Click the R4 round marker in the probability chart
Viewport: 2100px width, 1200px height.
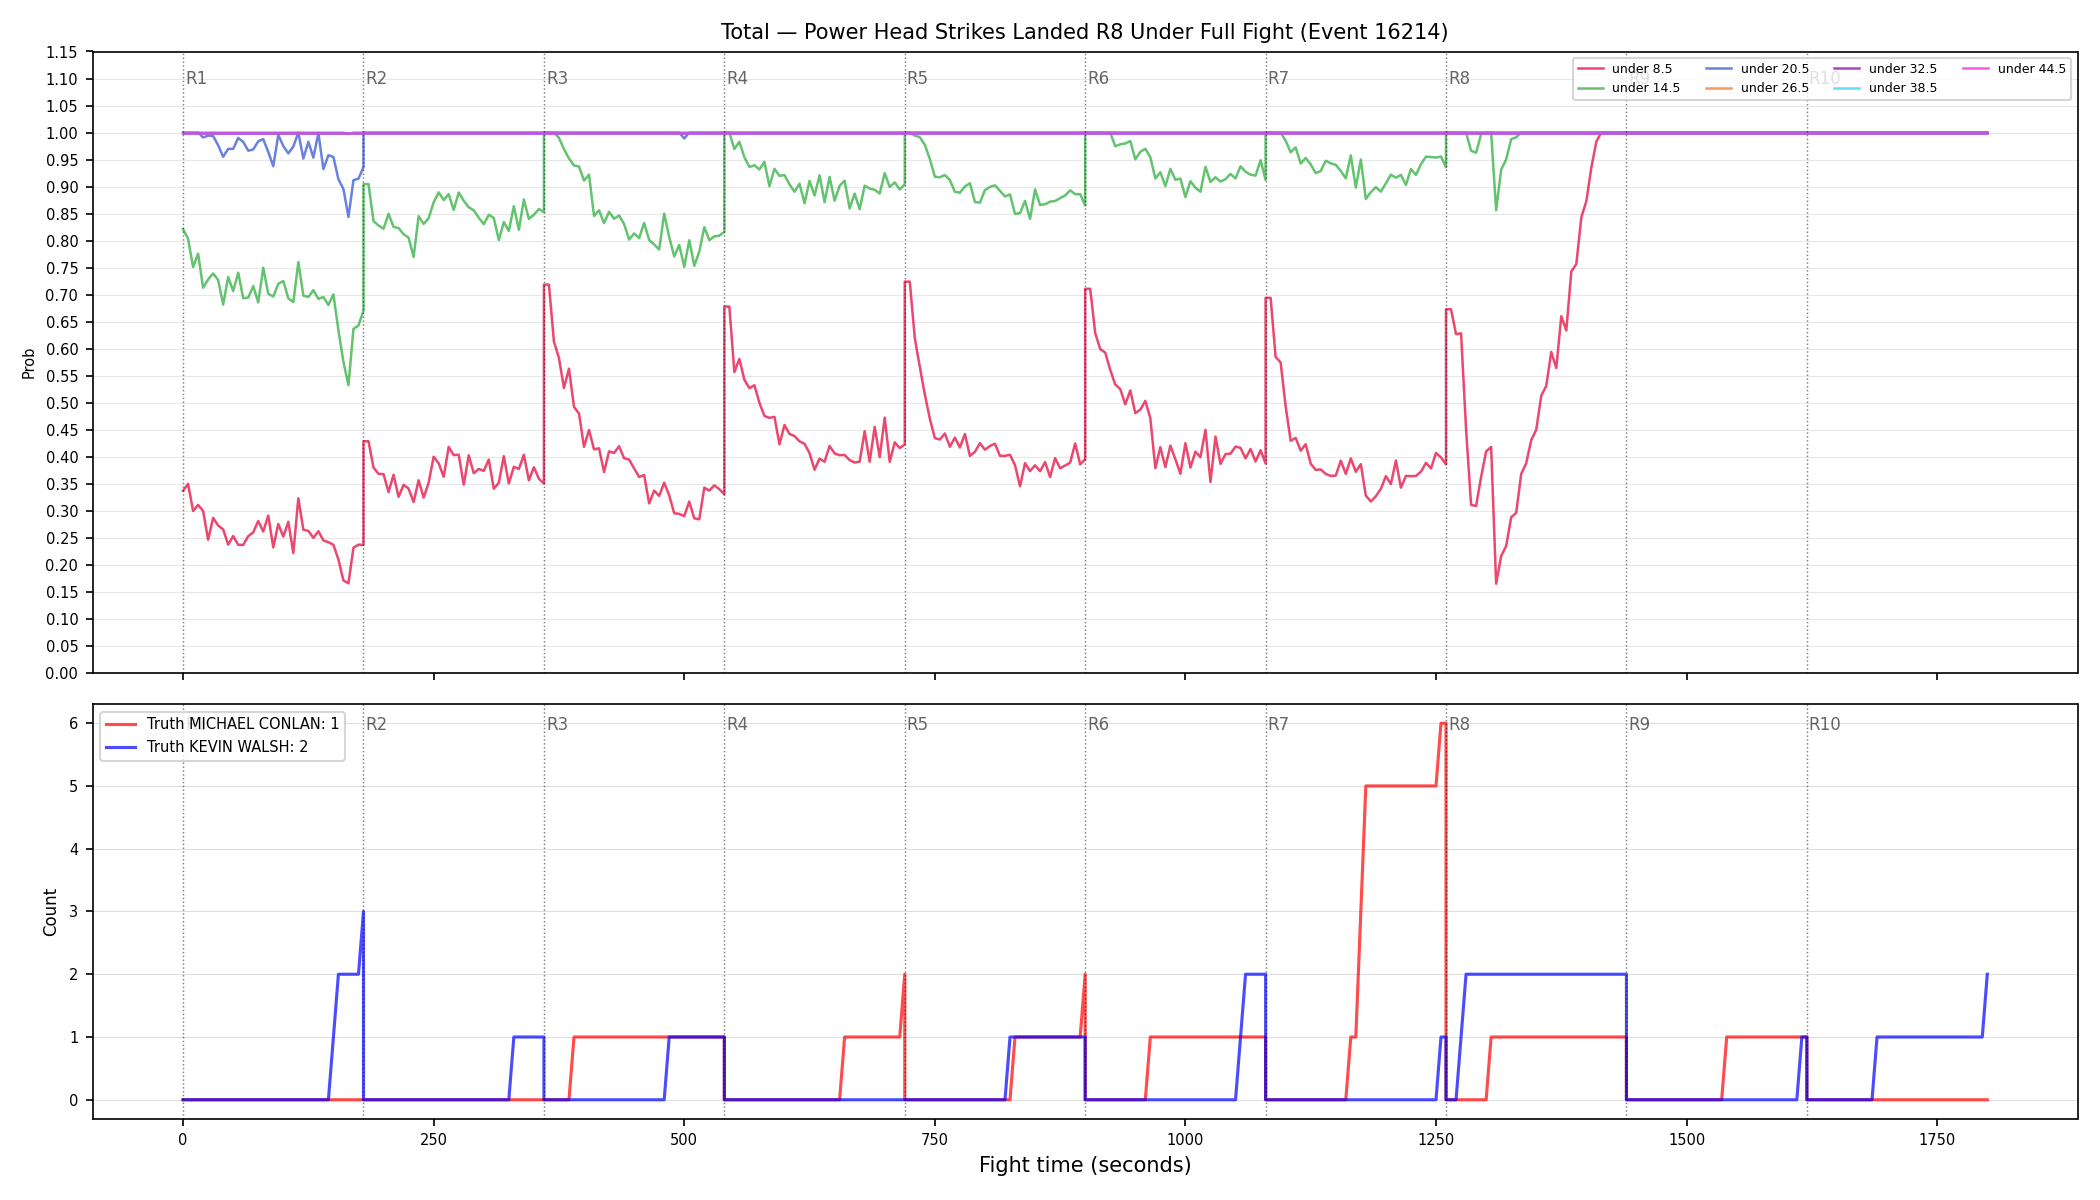(x=737, y=78)
